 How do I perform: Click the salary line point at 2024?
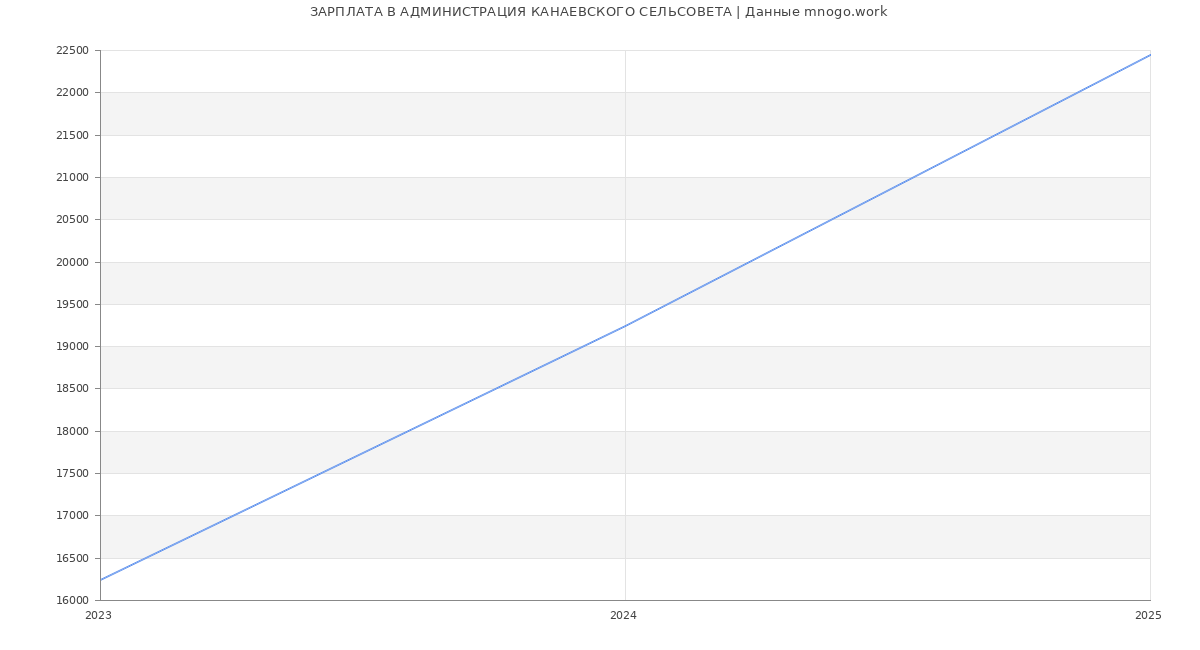point(625,326)
